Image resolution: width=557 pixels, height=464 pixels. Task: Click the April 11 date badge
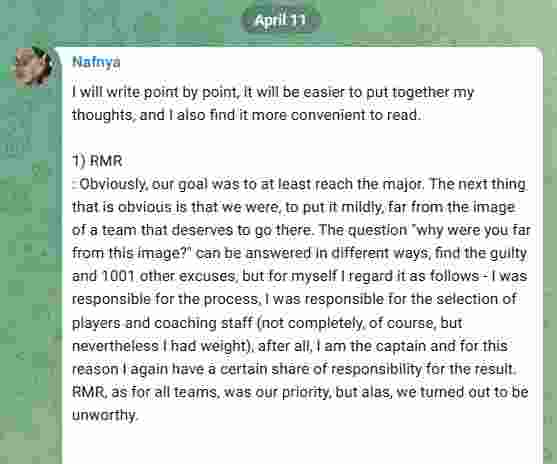[x=280, y=20]
